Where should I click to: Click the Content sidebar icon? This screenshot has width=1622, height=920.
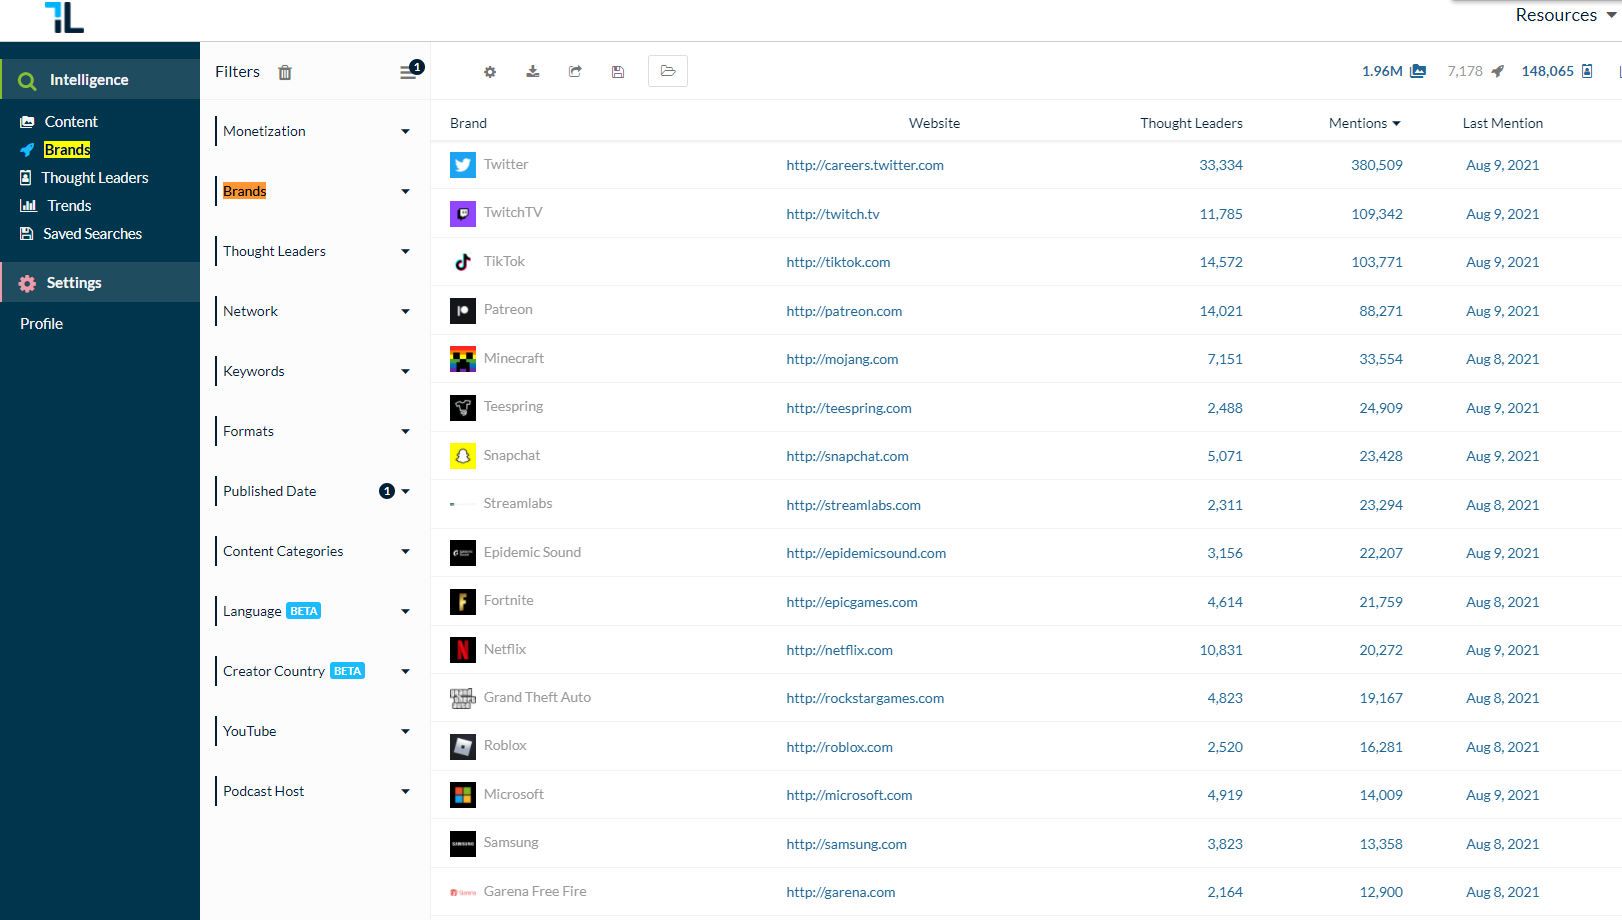[27, 122]
